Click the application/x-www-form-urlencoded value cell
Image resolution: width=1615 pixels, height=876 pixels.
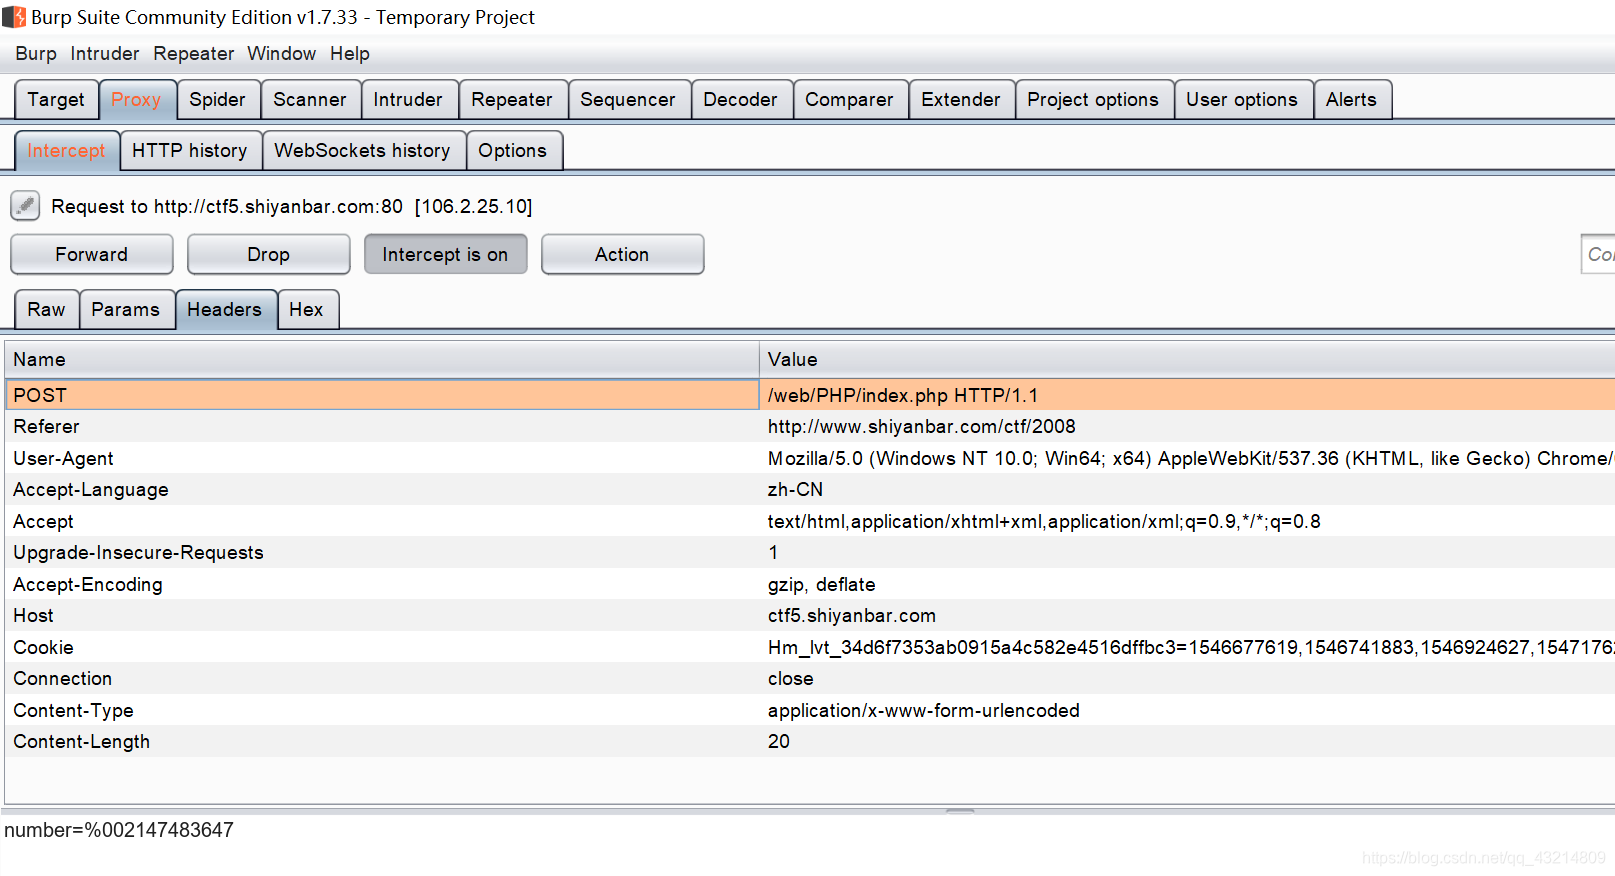pos(1188,710)
